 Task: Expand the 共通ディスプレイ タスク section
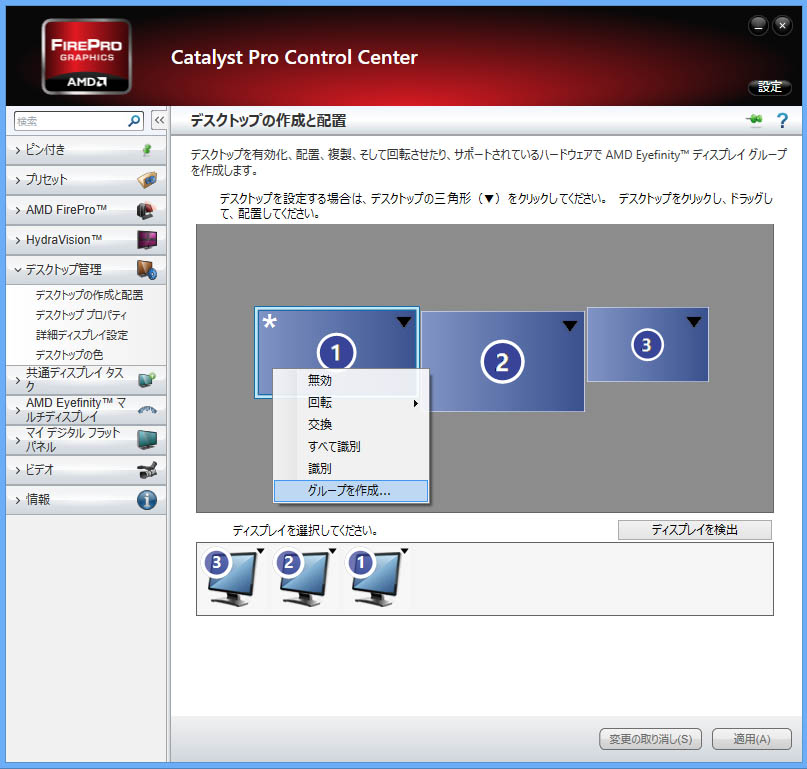pos(17,380)
